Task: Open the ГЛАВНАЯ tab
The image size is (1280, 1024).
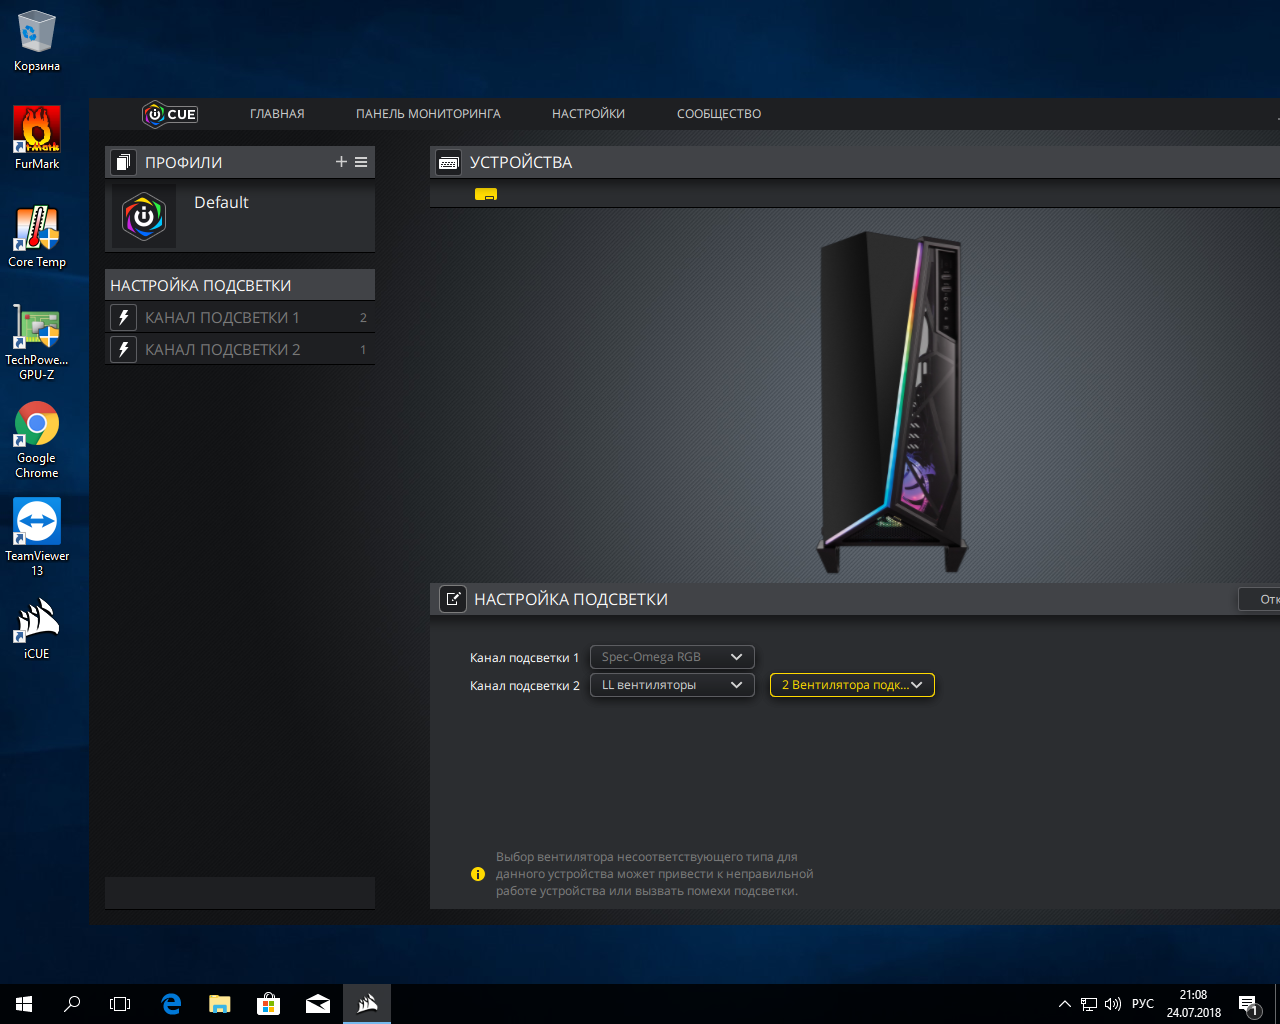Action: tap(277, 114)
